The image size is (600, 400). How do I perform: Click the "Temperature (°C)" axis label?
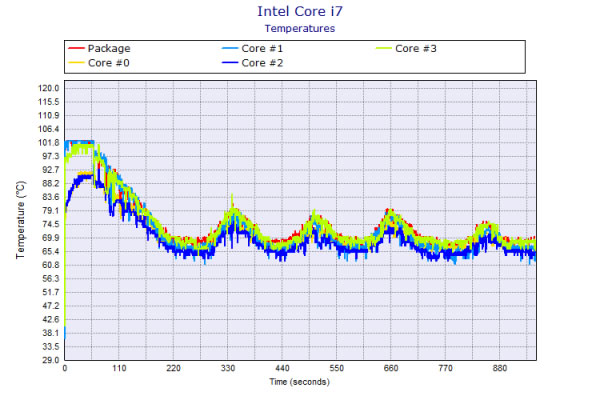[20, 220]
